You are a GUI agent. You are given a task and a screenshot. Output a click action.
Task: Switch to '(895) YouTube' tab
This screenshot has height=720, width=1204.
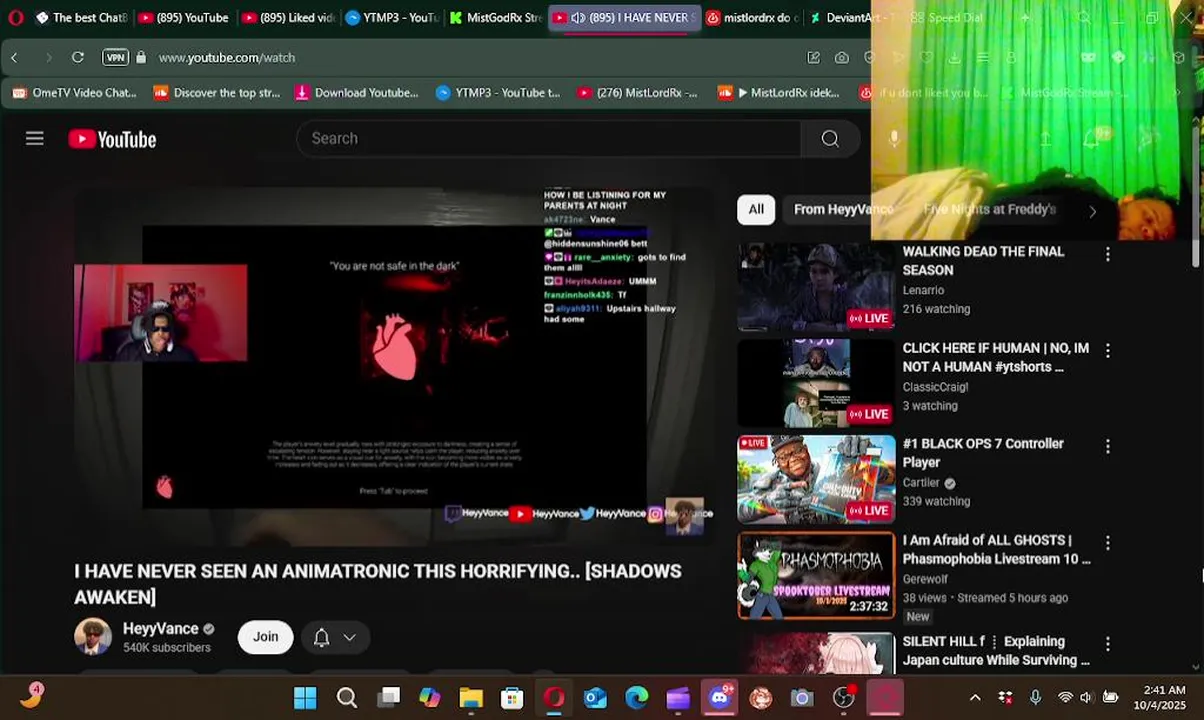[183, 17]
